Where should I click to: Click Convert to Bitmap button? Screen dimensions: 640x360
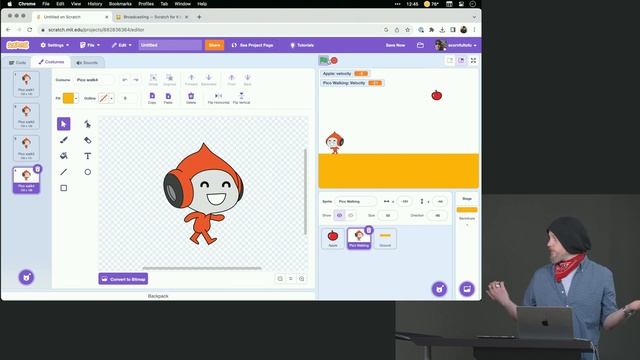[123, 279]
